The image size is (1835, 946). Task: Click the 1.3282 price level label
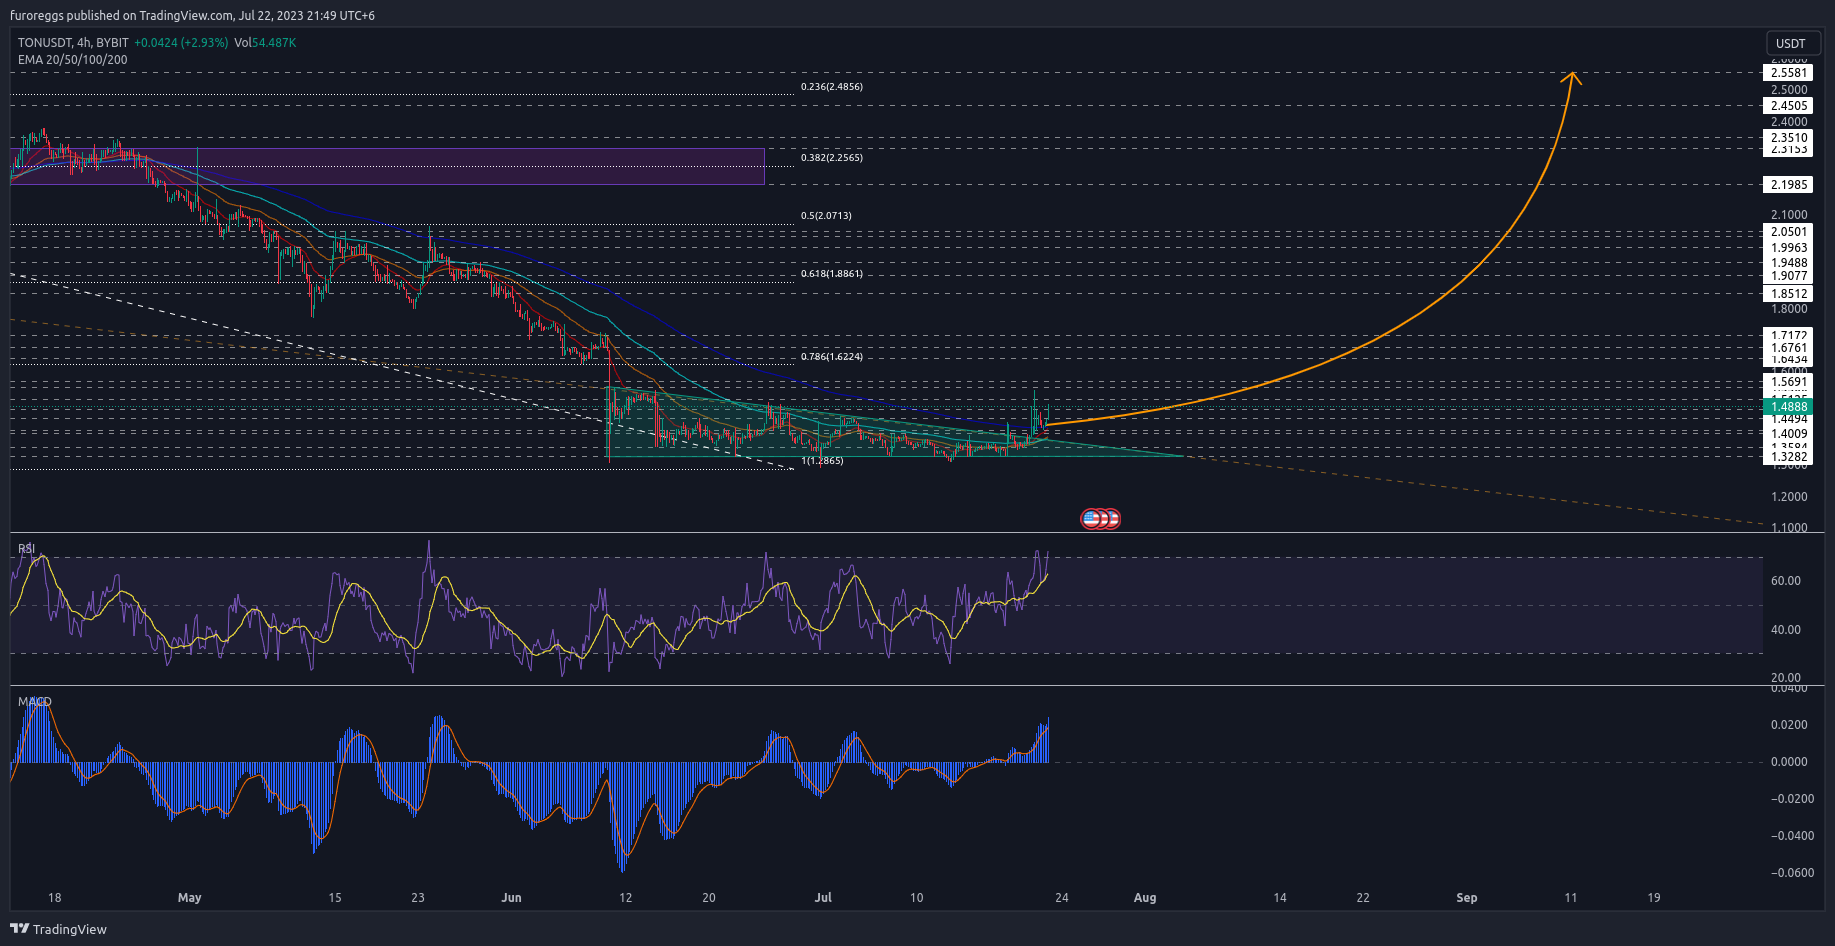[x=1788, y=457]
